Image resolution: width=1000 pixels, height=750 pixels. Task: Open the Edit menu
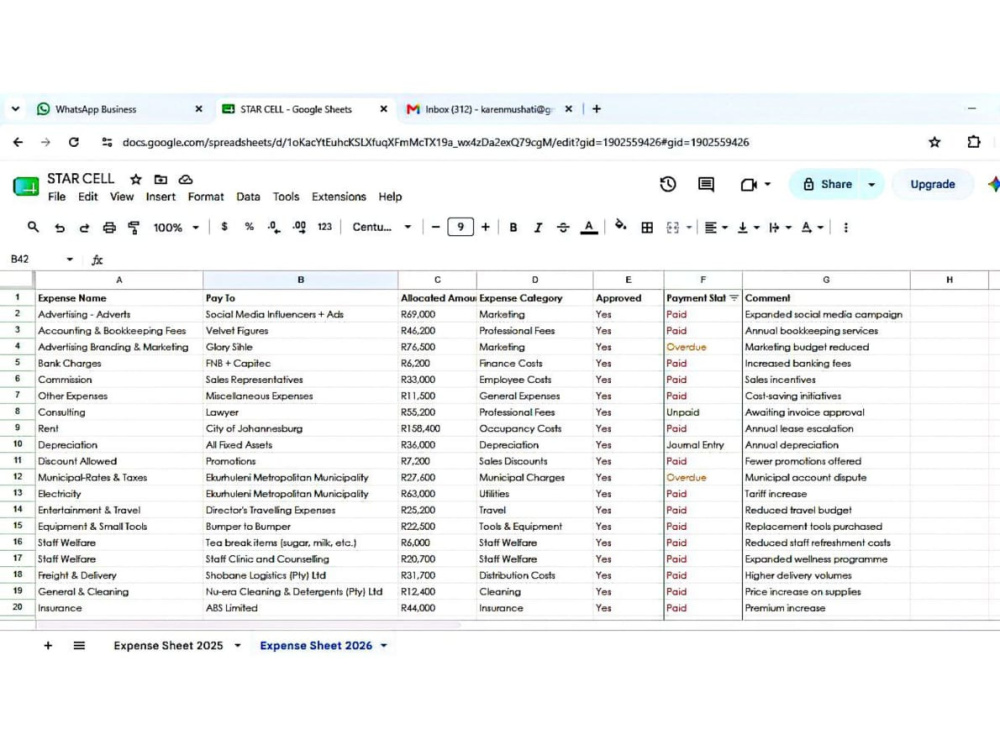point(88,196)
